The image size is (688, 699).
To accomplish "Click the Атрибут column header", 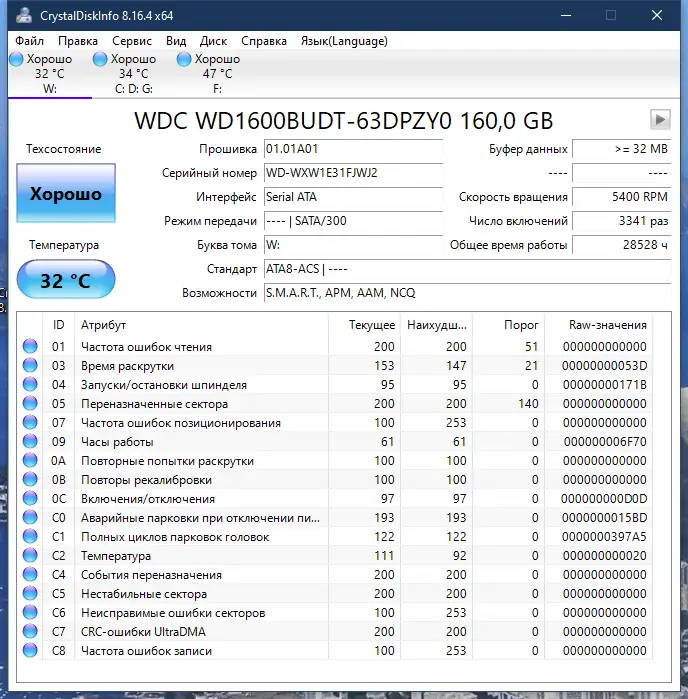I will 103,325.
